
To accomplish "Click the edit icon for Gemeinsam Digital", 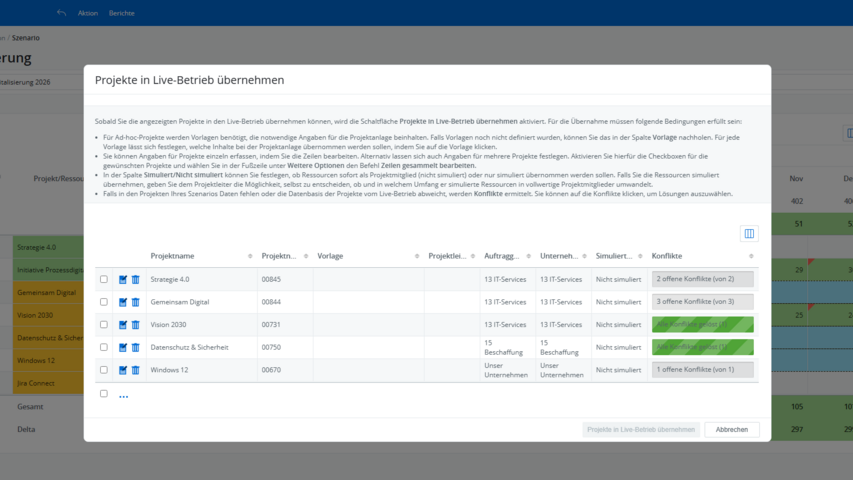I will (123, 302).
